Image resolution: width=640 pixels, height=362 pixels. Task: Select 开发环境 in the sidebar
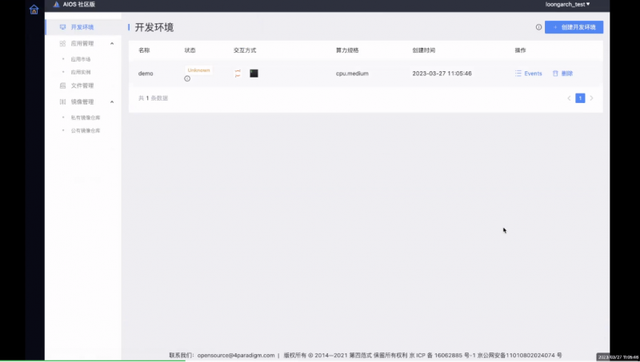82,27
